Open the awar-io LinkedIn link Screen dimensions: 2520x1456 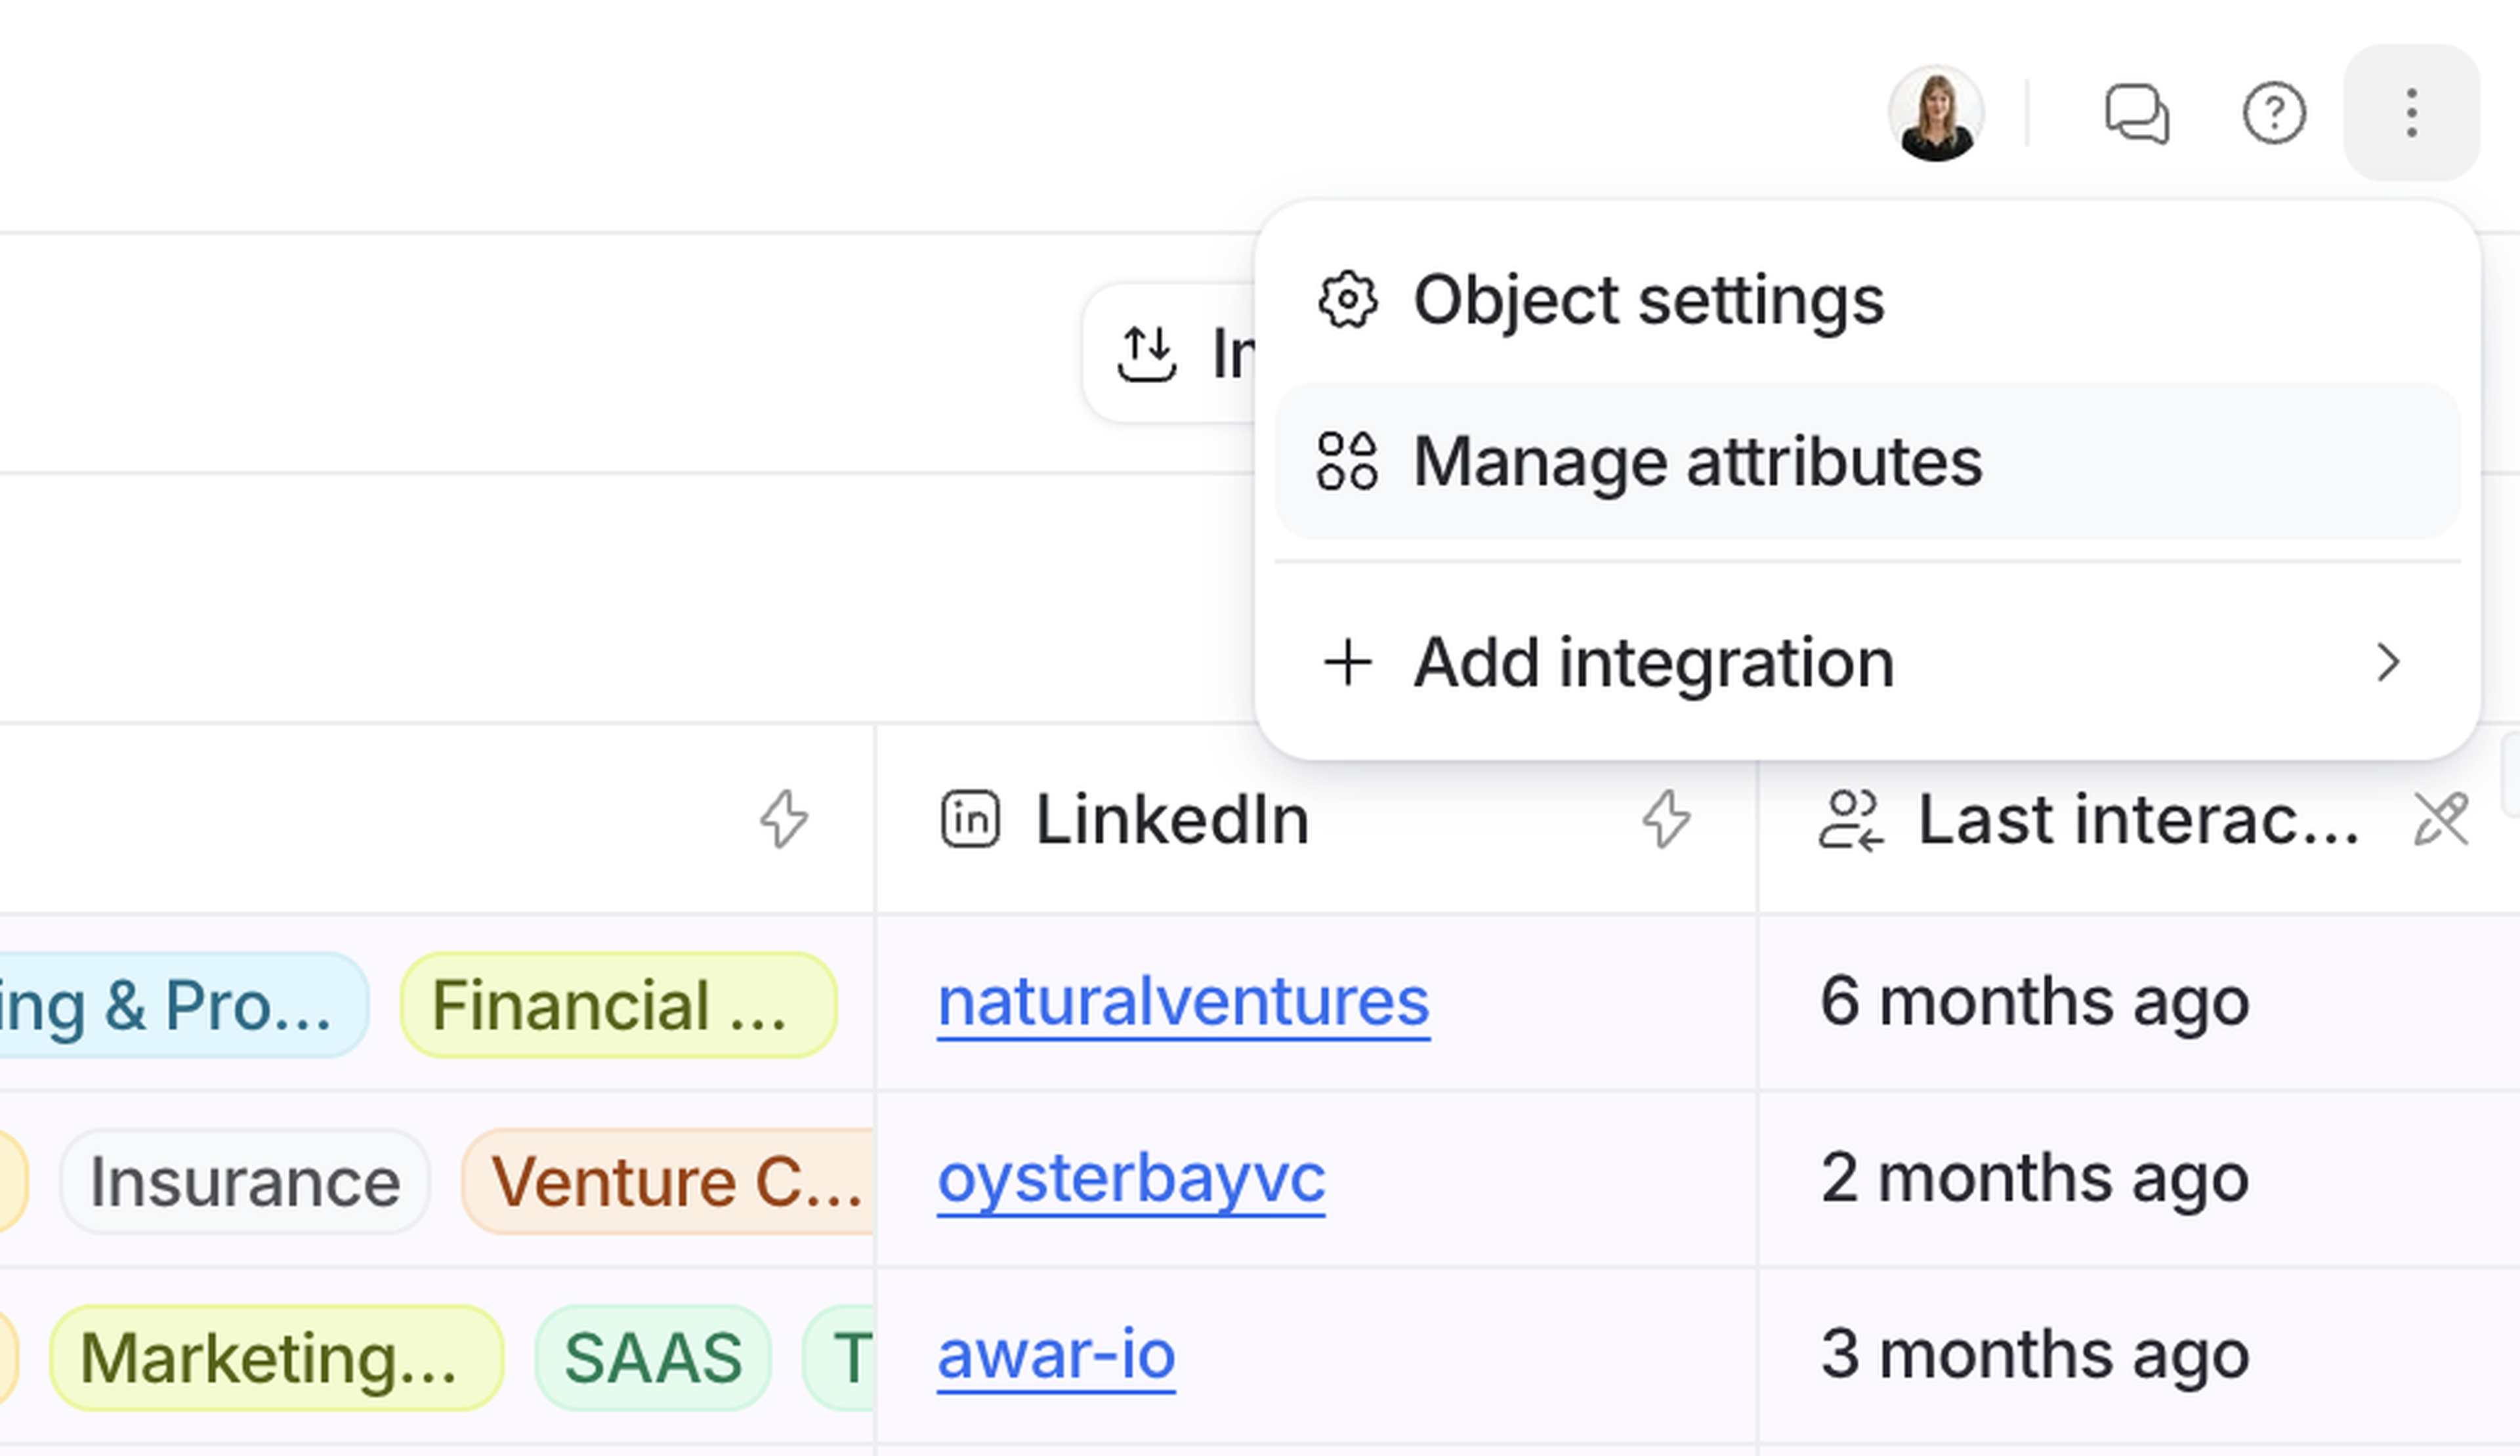point(1056,1355)
